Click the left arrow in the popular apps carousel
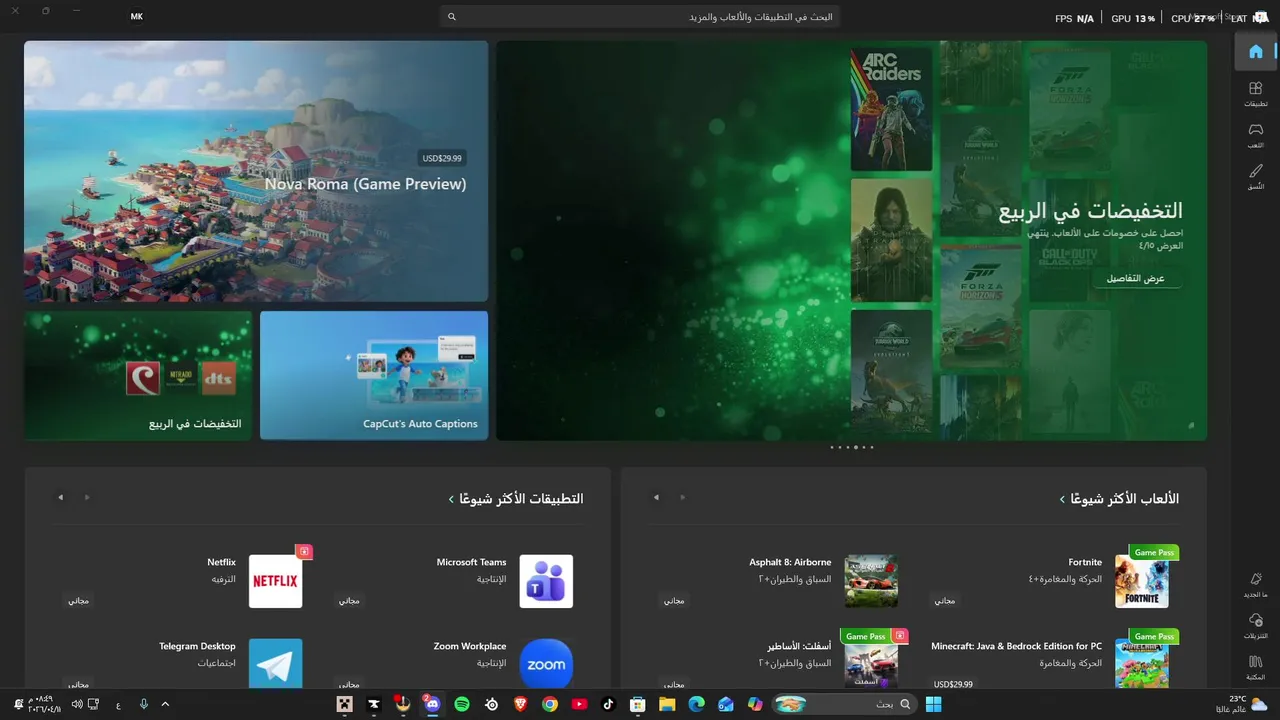This screenshot has width=1280, height=720. (x=60, y=497)
